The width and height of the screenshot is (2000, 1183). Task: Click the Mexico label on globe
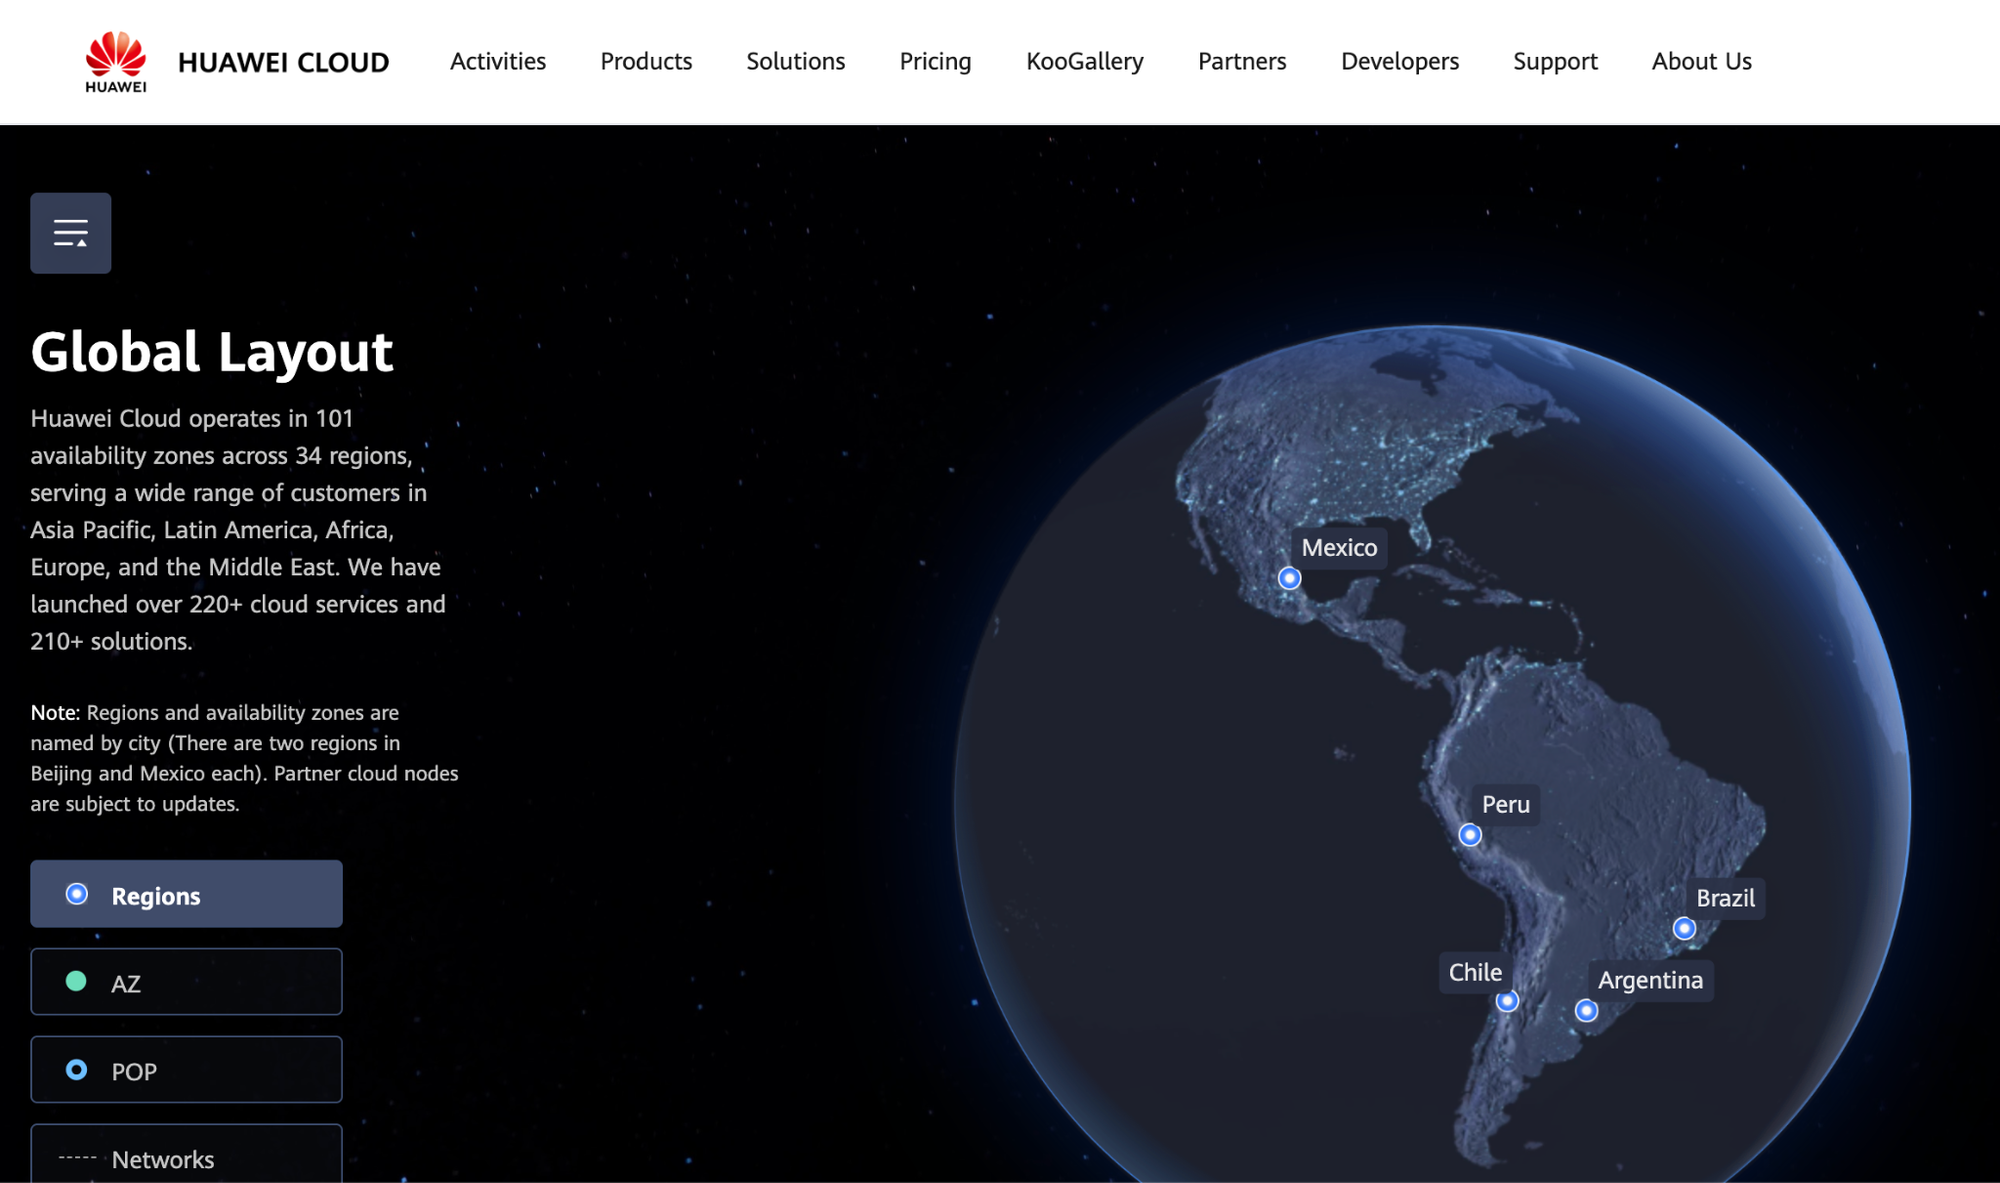[1339, 548]
